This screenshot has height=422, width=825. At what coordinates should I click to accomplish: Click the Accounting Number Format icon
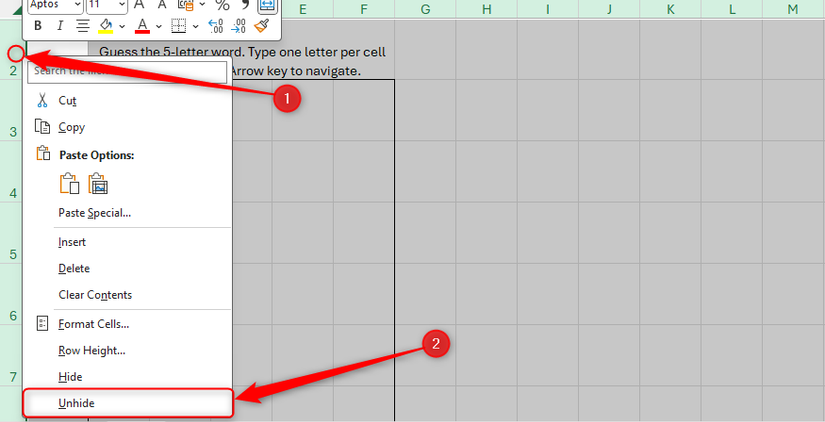click(186, 5)
